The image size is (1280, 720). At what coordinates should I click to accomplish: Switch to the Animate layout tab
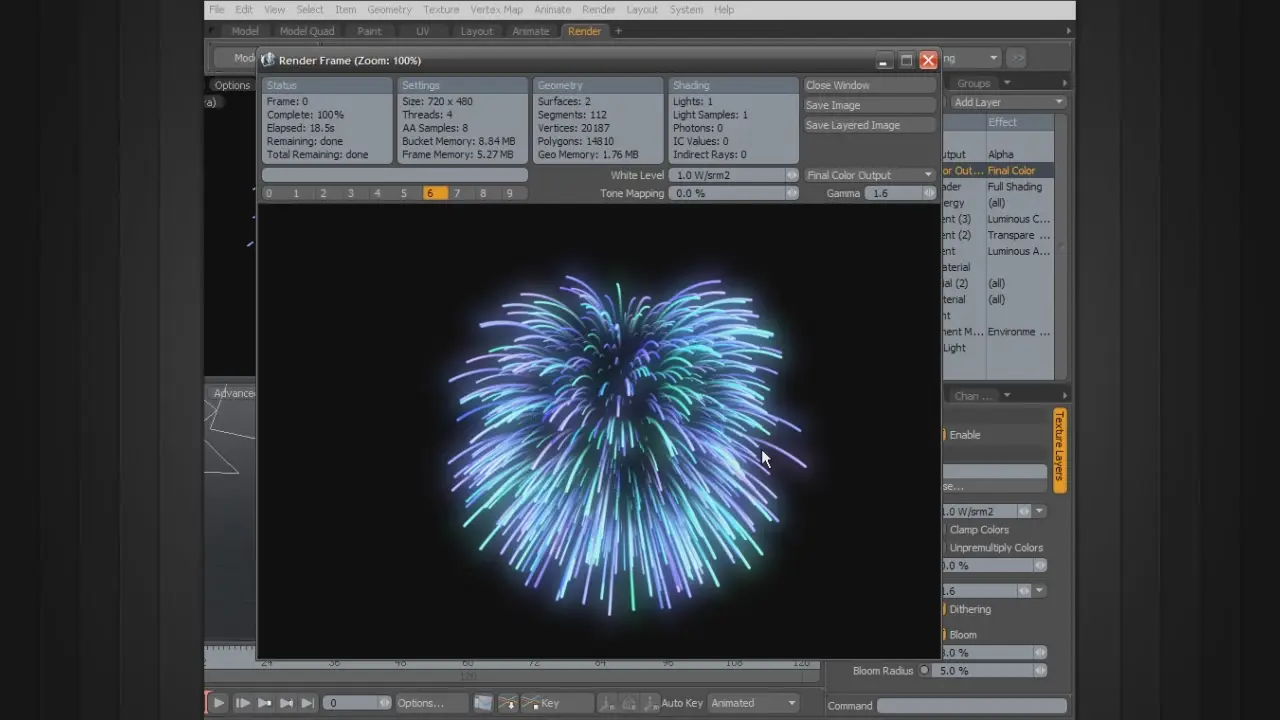point(530,31)
